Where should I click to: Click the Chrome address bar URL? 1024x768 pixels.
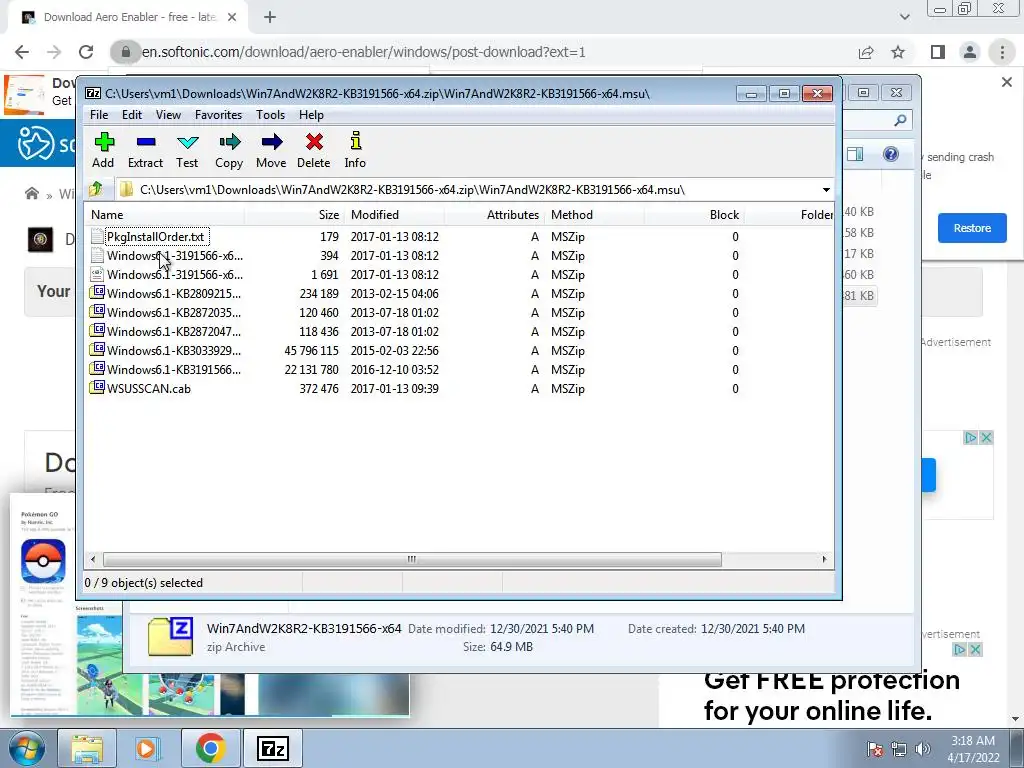pos(363,52)
